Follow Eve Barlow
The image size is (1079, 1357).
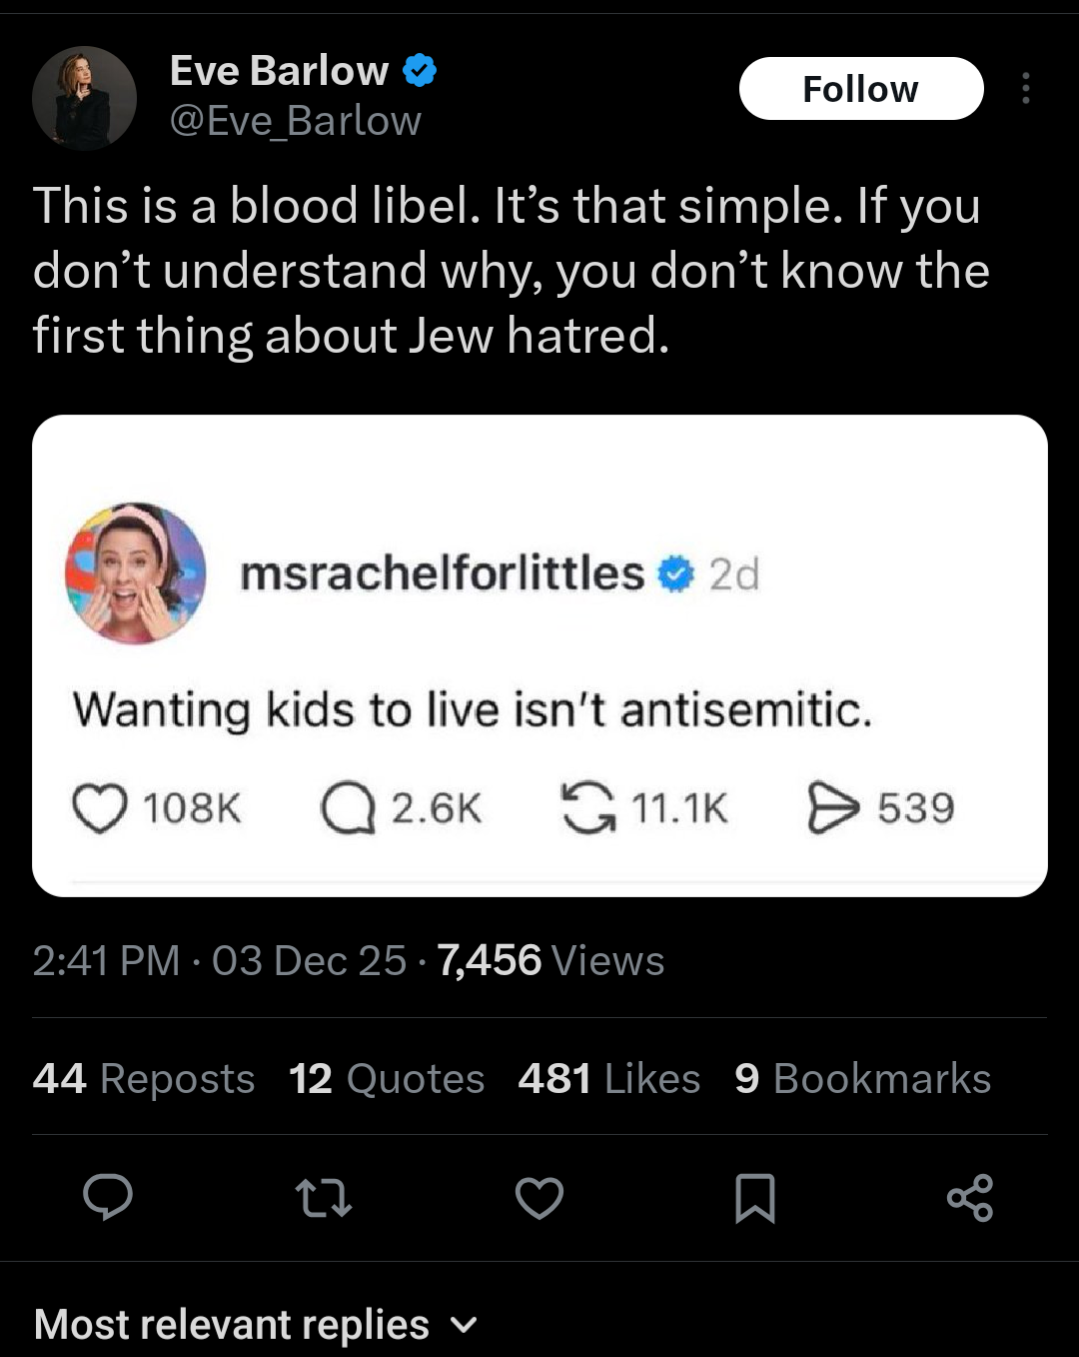(860, 89)
